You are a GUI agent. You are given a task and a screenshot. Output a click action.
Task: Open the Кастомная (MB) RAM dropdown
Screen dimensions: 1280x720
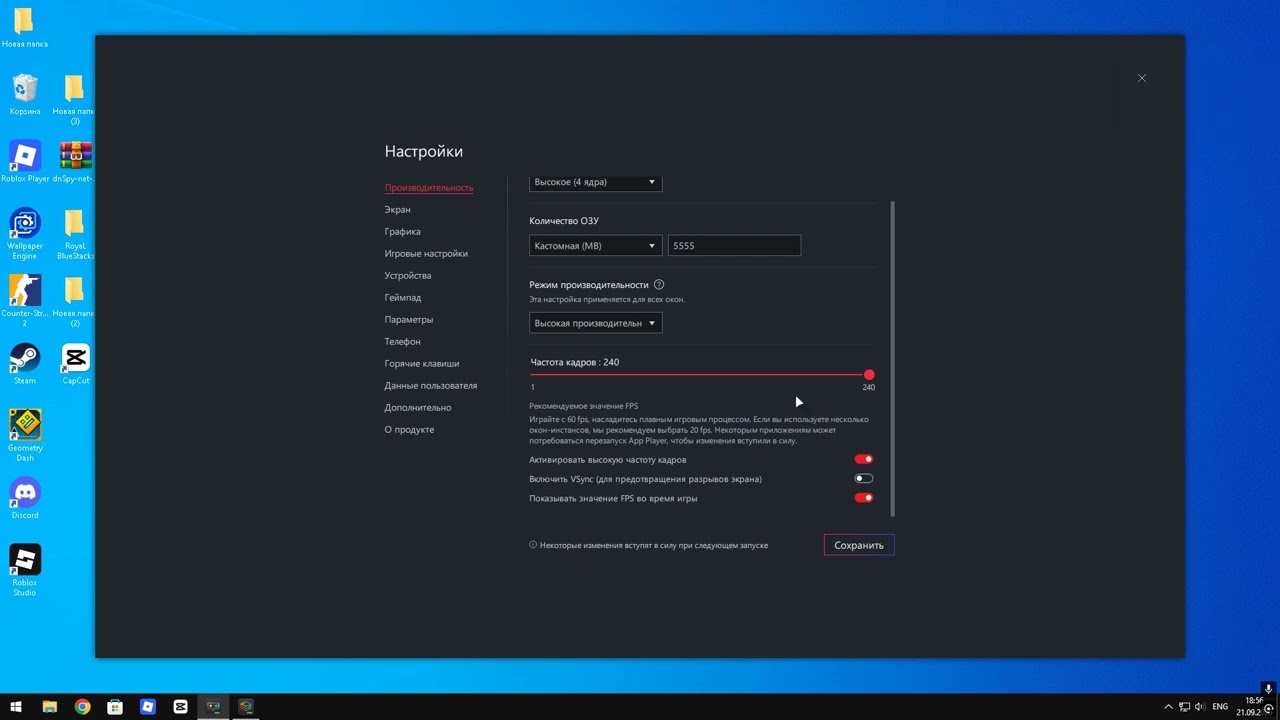tap(595, 245)
